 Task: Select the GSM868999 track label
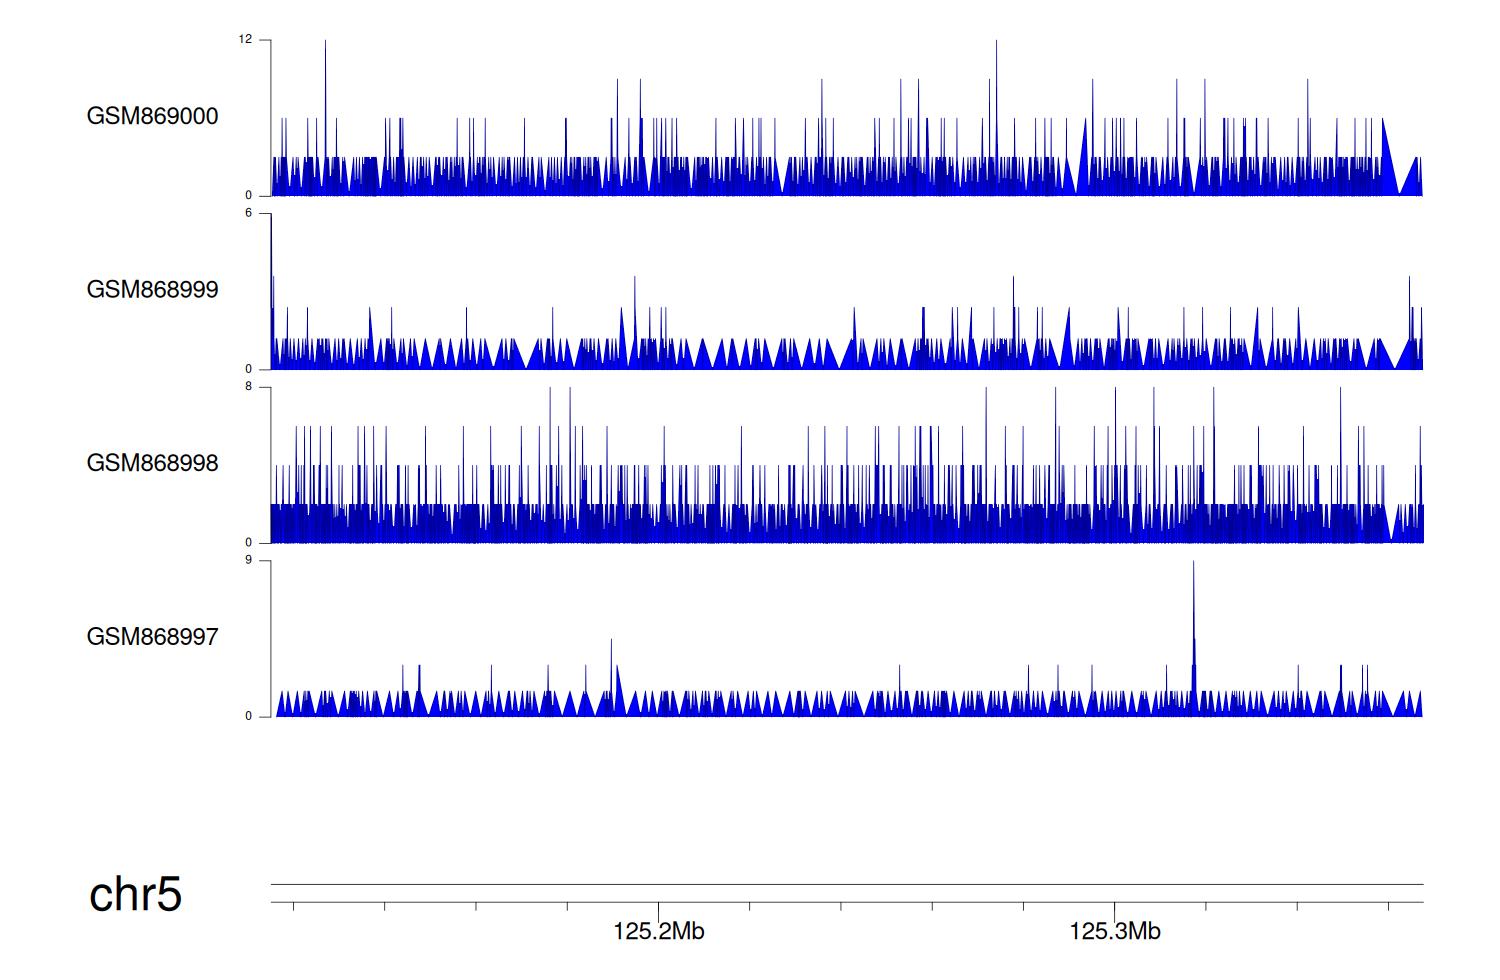tap(152, 290)
